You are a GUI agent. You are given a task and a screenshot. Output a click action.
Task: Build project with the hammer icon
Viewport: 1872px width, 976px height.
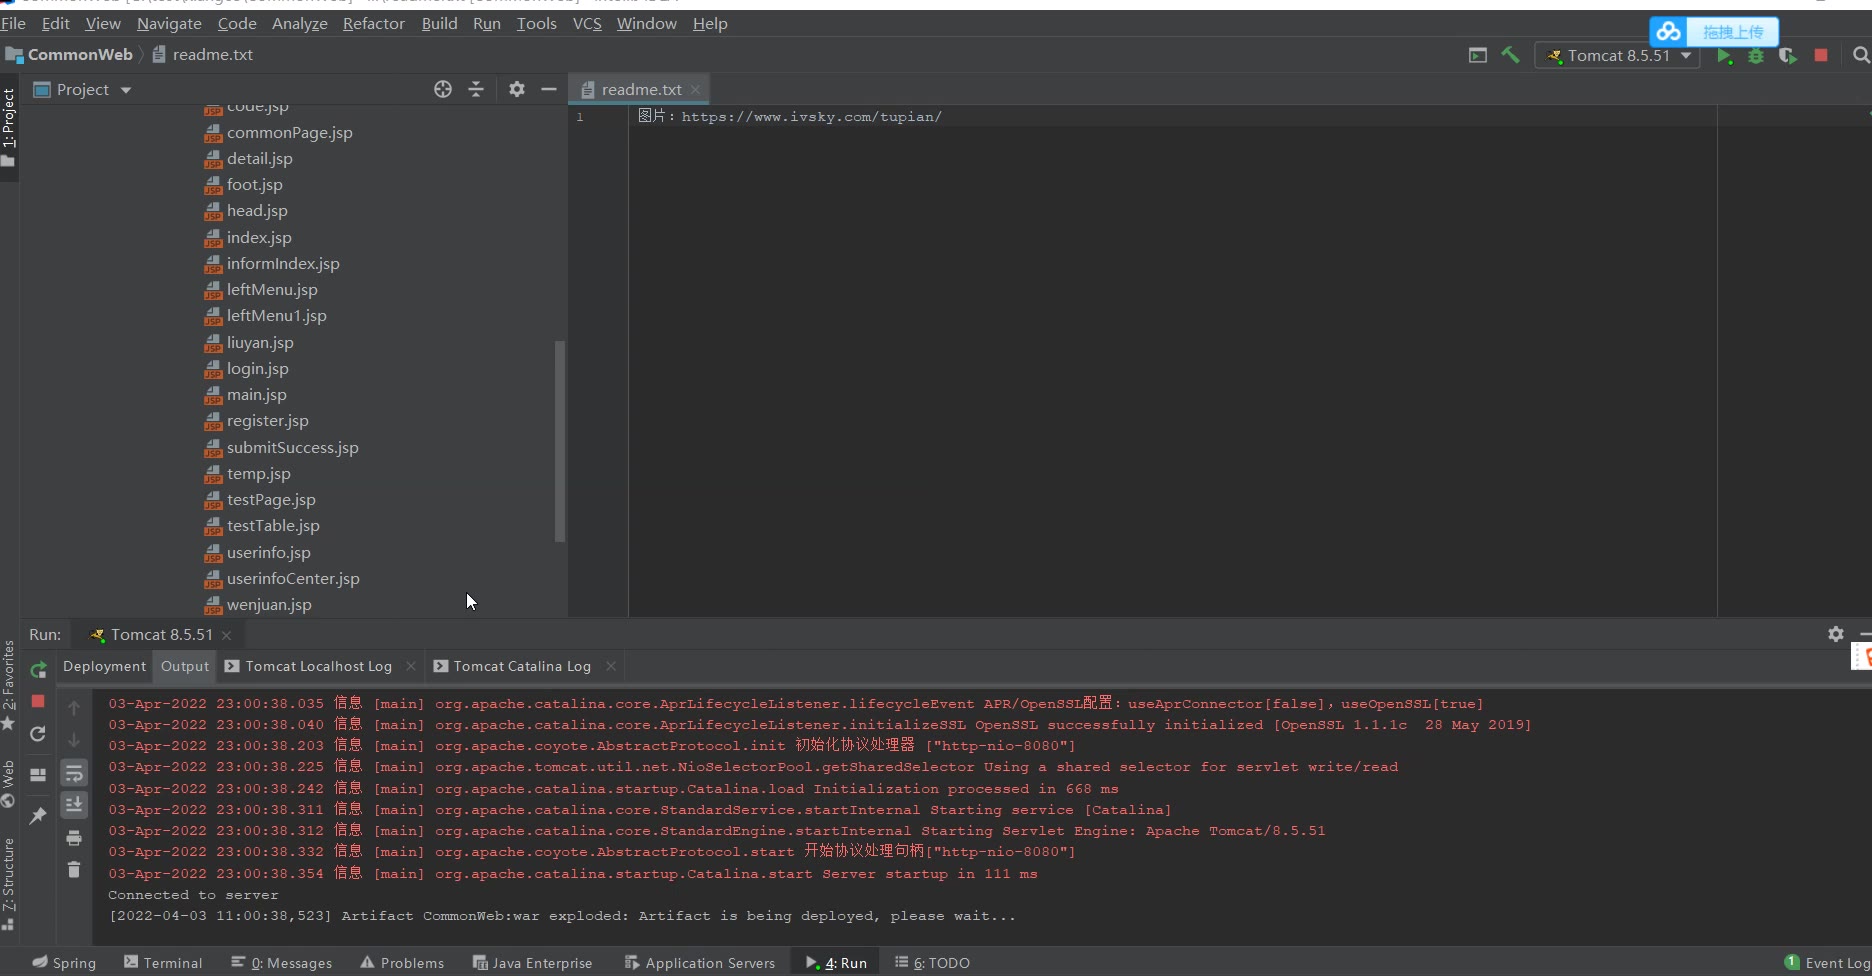1510,56
